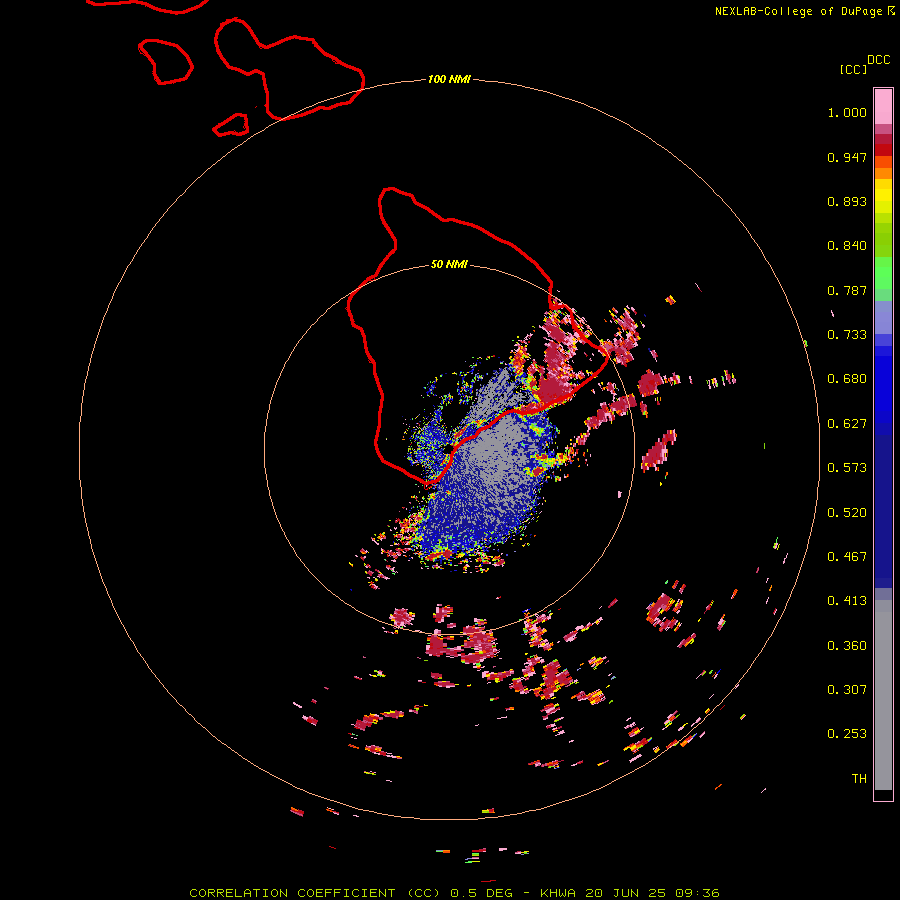Select the 0.360 scale value
900x900 pixels.
pyautogui.click(x=847, y=646)
